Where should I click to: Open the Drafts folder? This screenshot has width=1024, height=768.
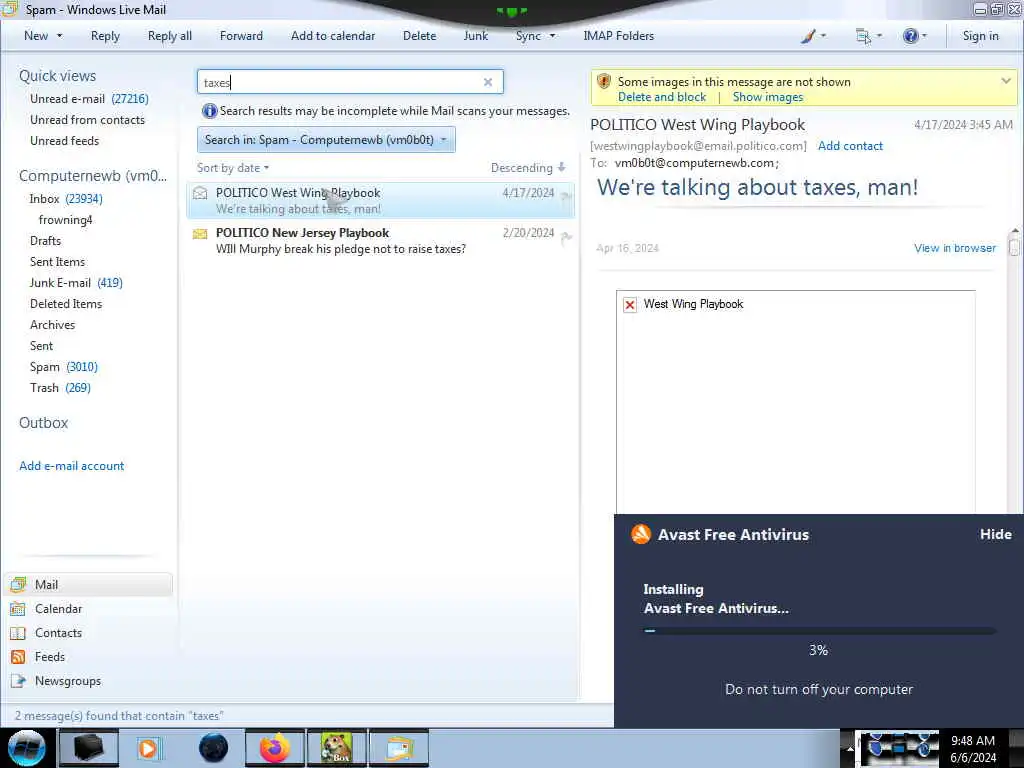[x=45, y=240]
